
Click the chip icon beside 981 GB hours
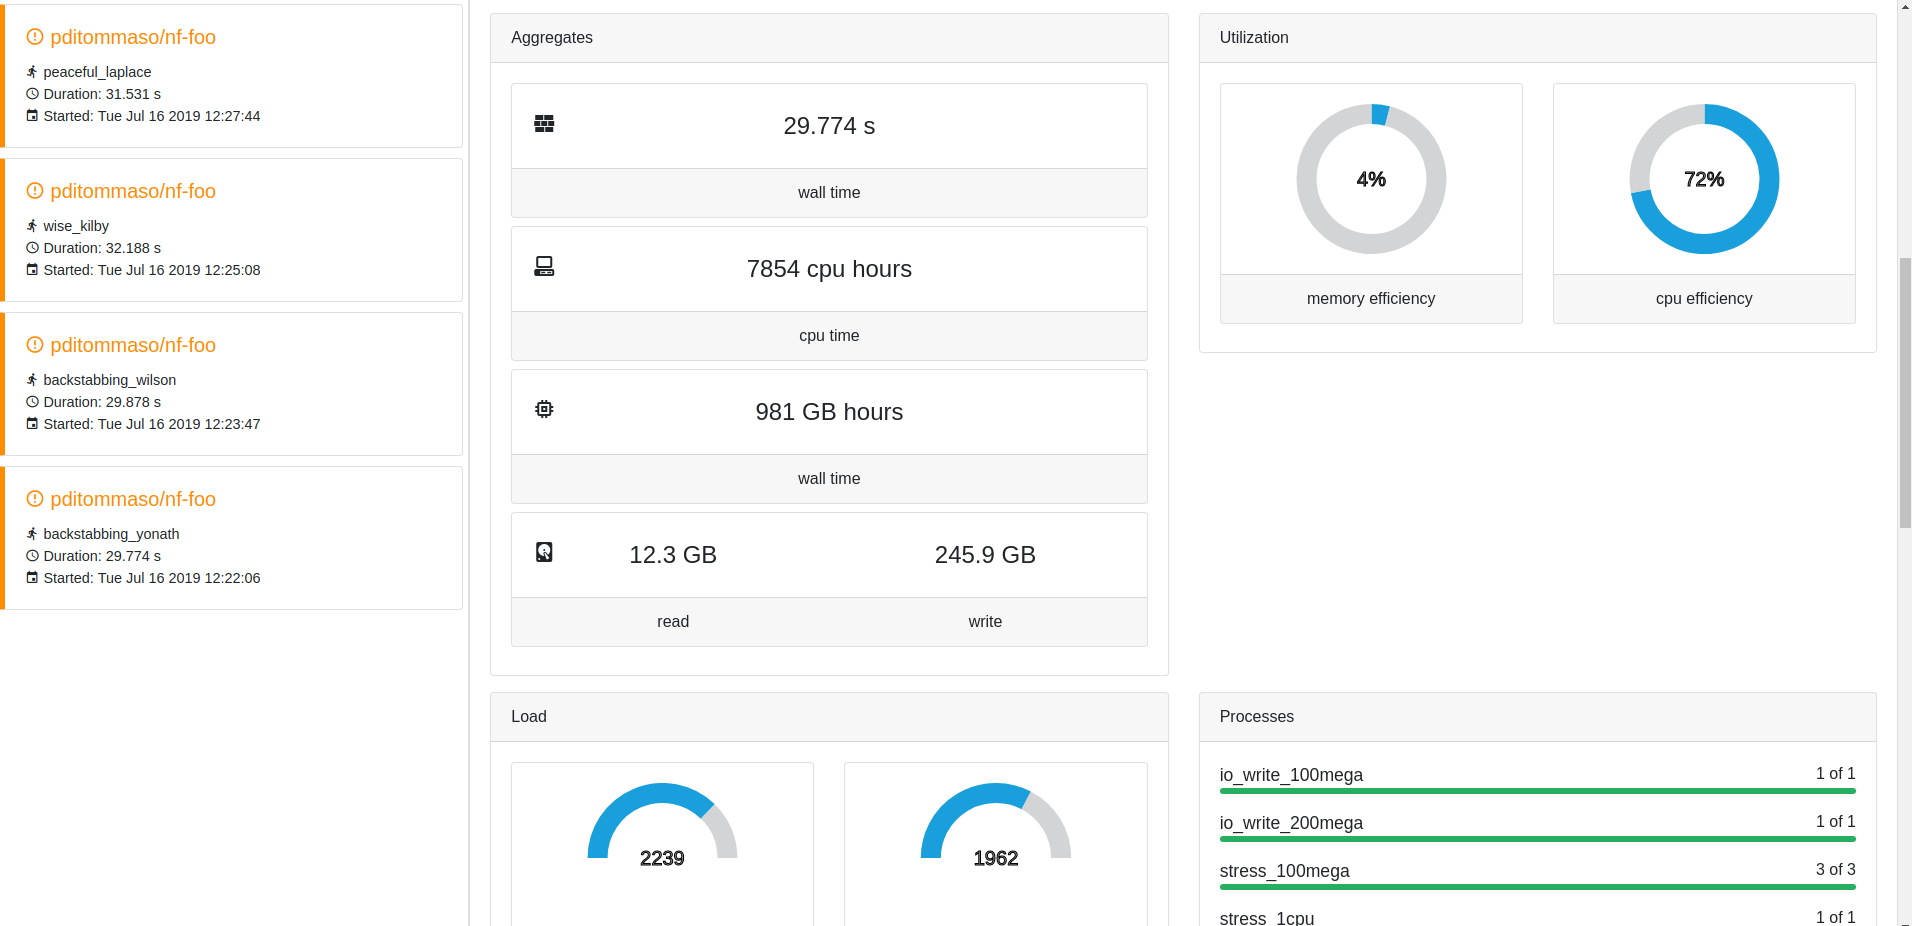544,410
